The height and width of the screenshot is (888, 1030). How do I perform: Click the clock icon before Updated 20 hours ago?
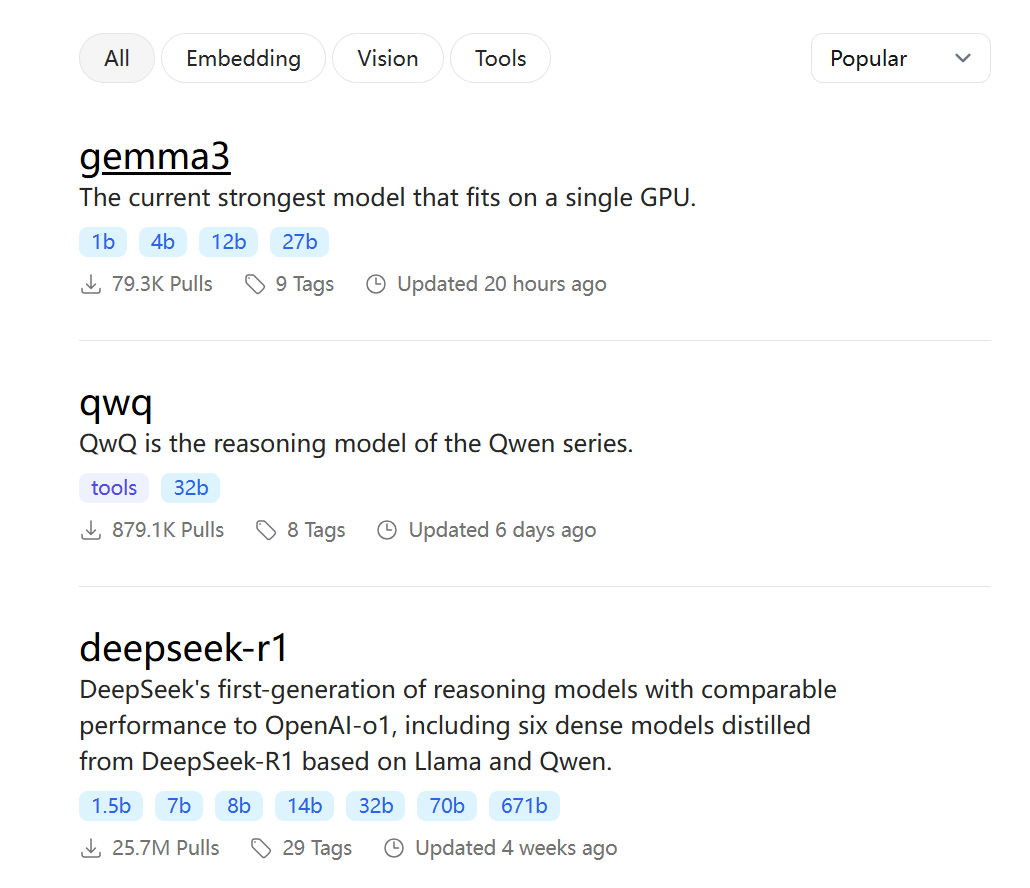376,284
